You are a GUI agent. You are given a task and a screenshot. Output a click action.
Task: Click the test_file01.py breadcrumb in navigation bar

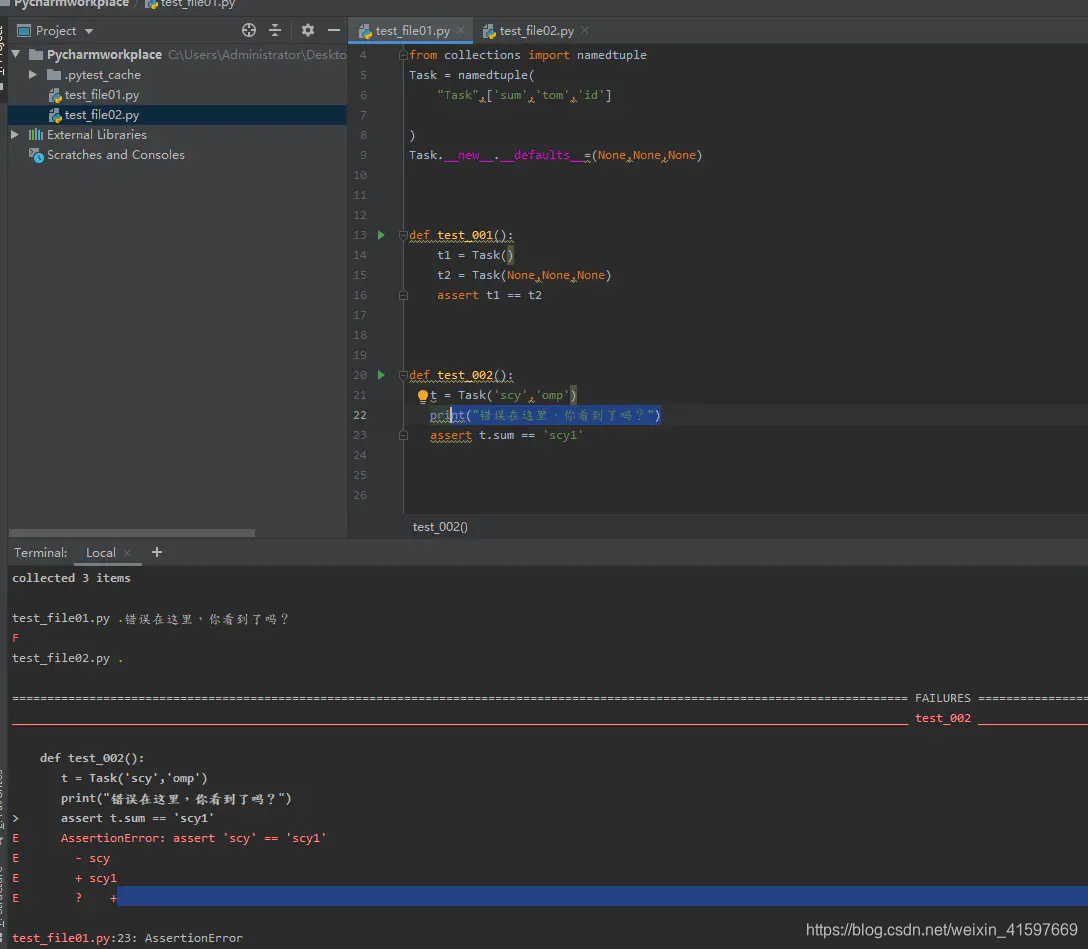[x=198, y=3]
